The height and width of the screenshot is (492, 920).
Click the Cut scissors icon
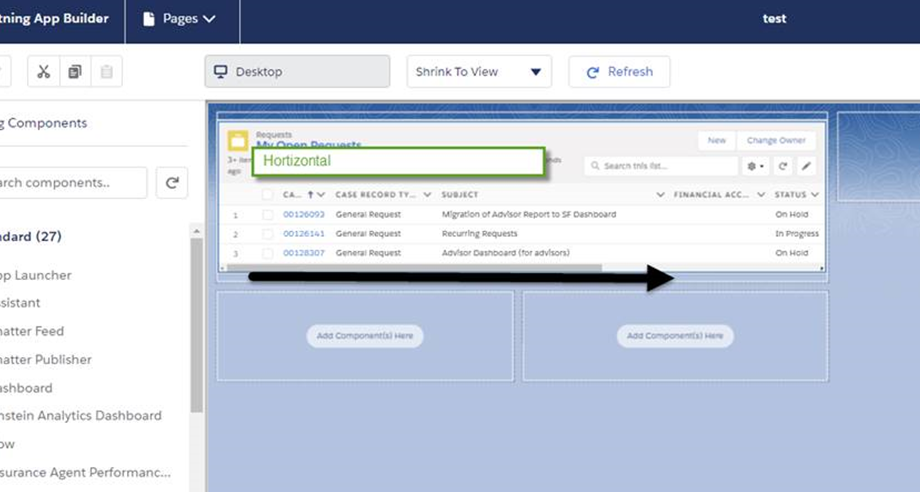pos(43,72)
